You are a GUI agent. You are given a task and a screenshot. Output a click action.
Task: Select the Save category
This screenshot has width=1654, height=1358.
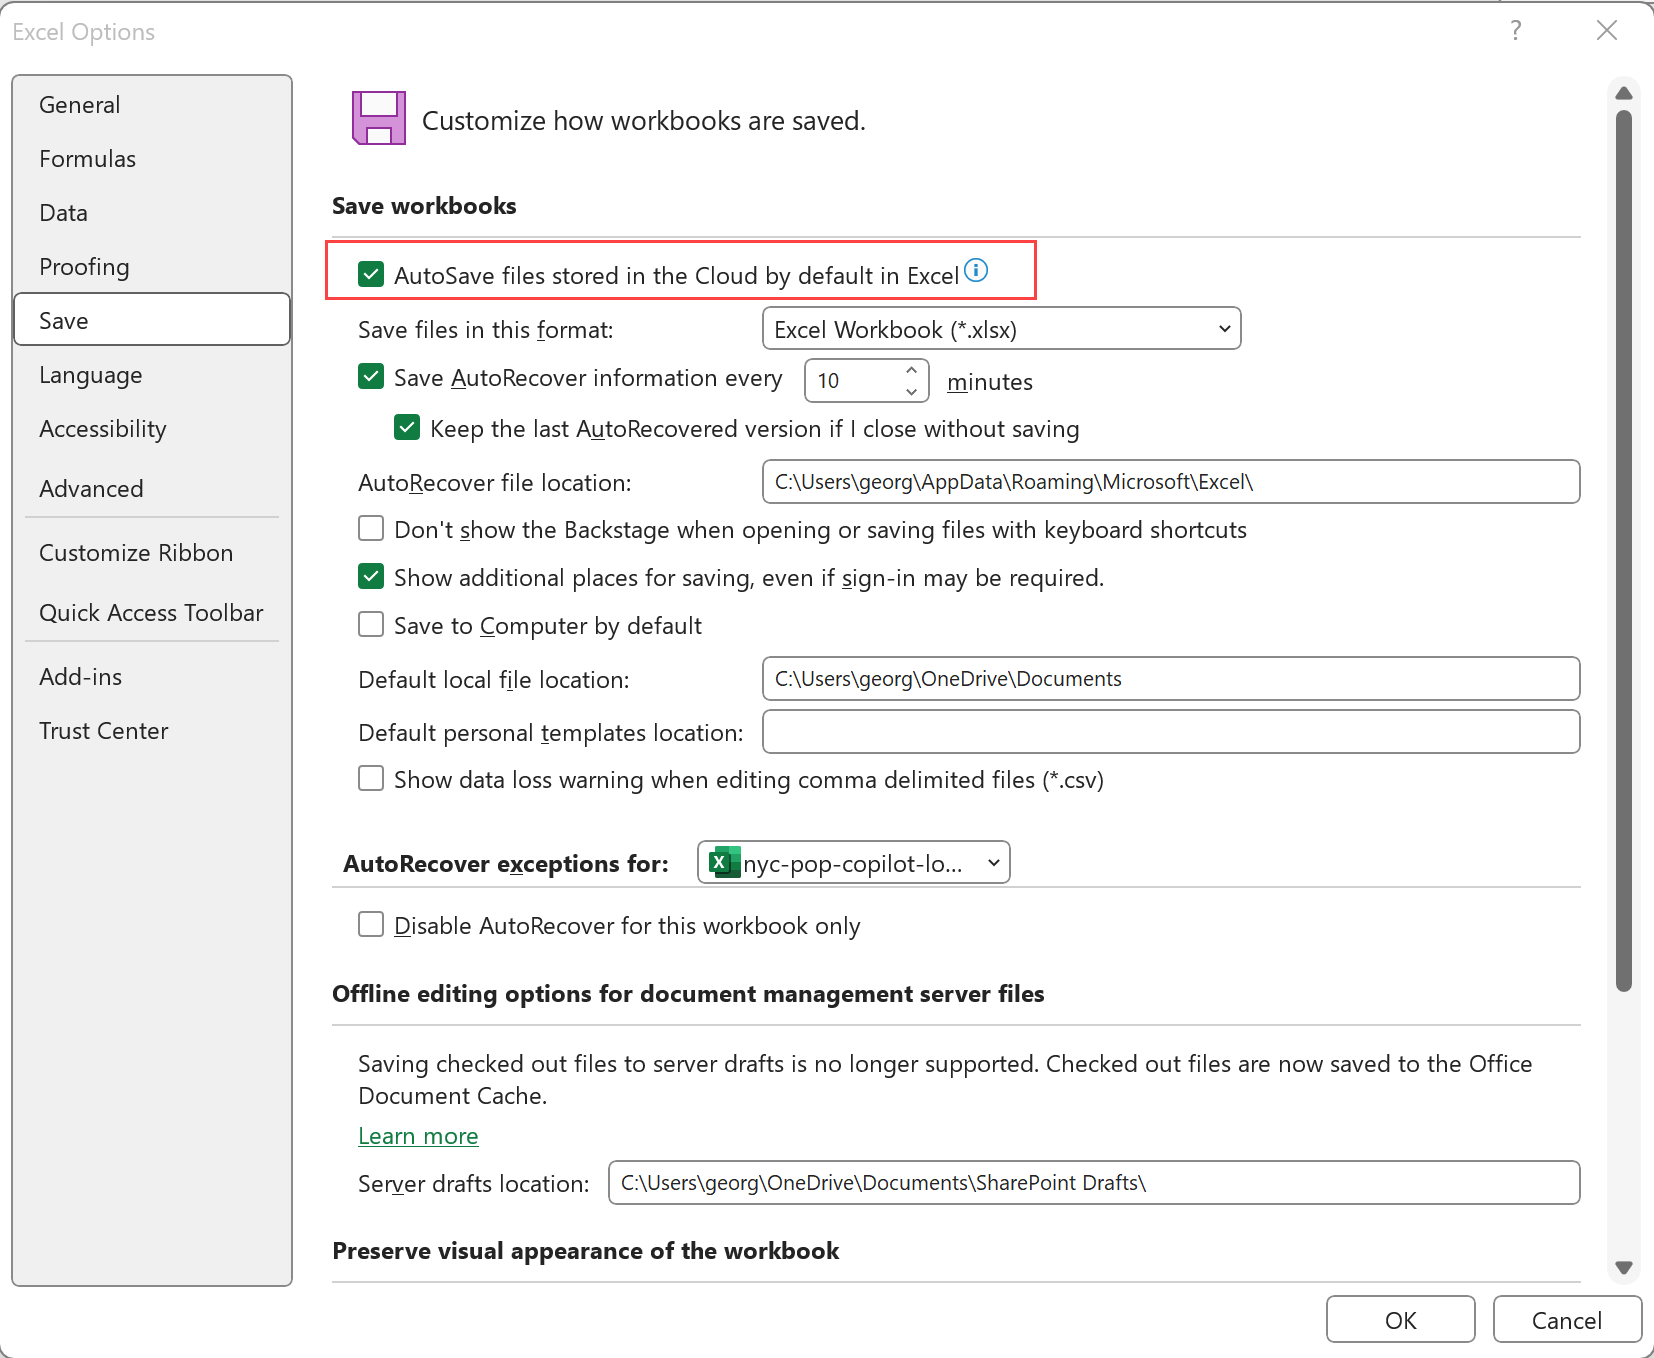tap(152, 320)
